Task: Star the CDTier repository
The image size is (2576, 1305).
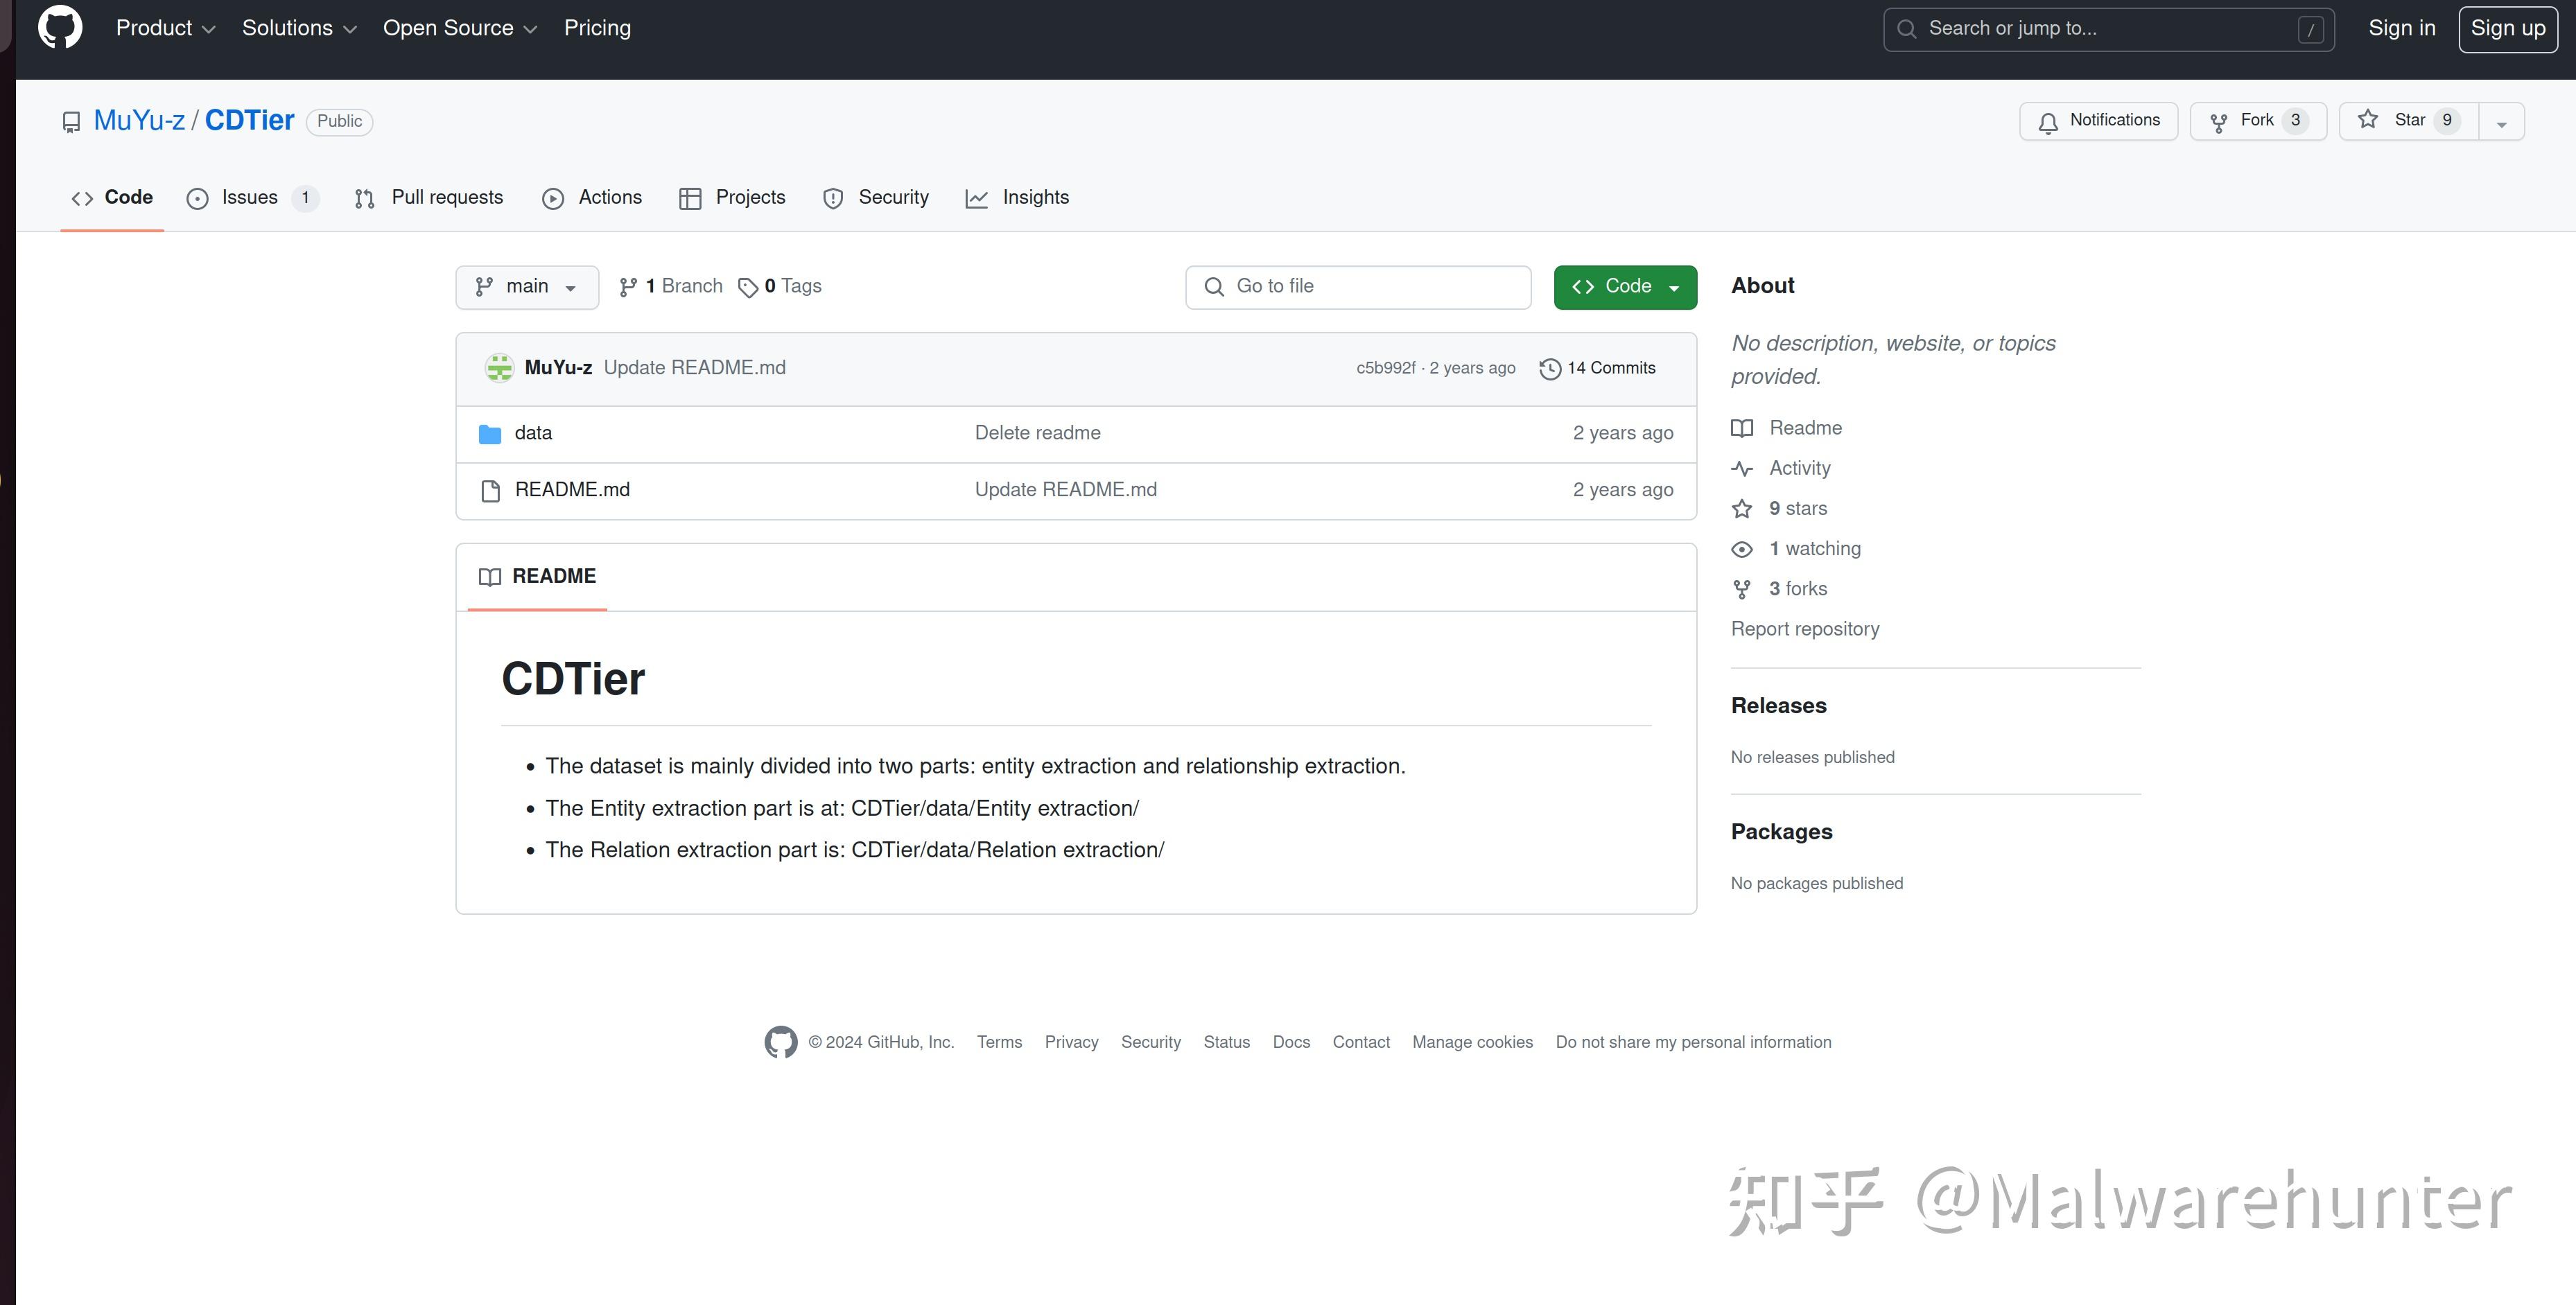Action: (x=2404, y=120)
